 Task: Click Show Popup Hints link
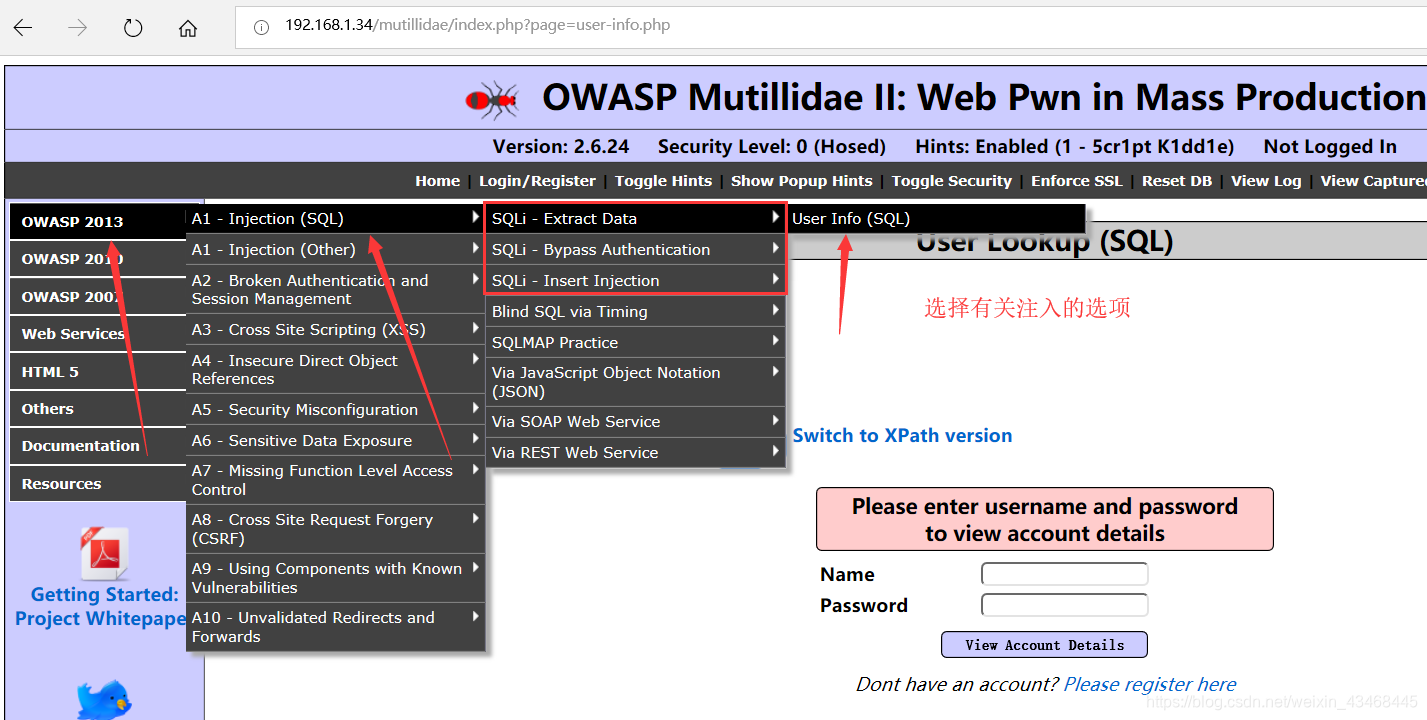[x=801, y=181]
